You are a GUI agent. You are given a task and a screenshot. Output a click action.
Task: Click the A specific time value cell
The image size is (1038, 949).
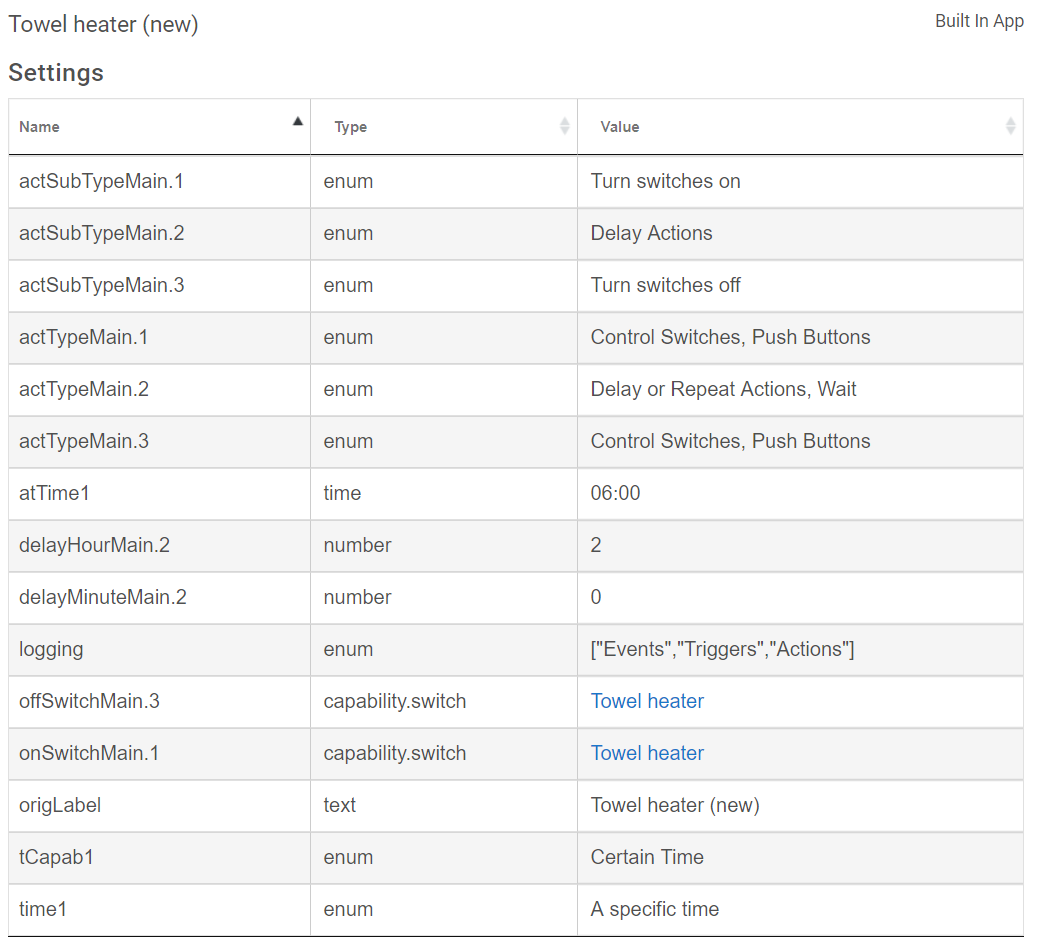pos(655,909)
